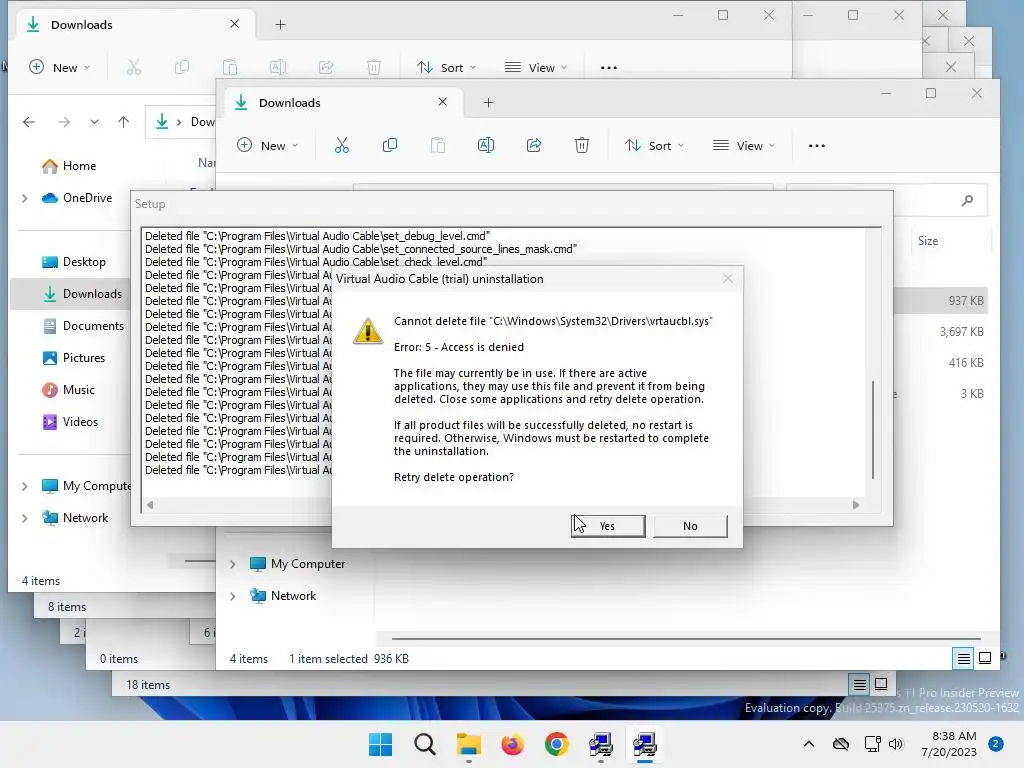Click Rename icon in front Downloads window
This screenshot has height=768, width=1024.
(x=485, y=146)
